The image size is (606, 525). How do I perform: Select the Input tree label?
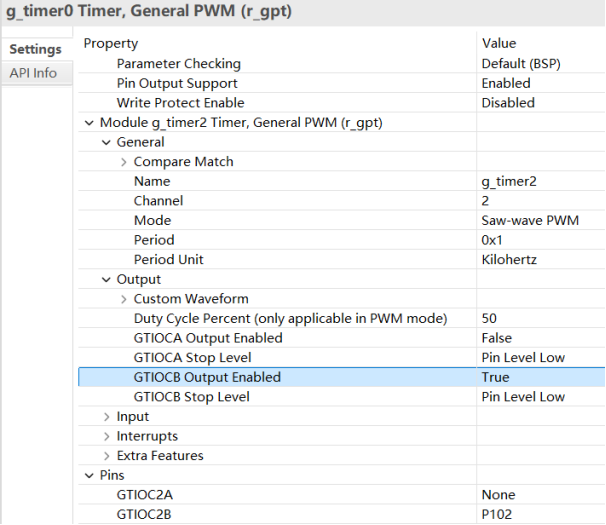click(x=133, y=417)
